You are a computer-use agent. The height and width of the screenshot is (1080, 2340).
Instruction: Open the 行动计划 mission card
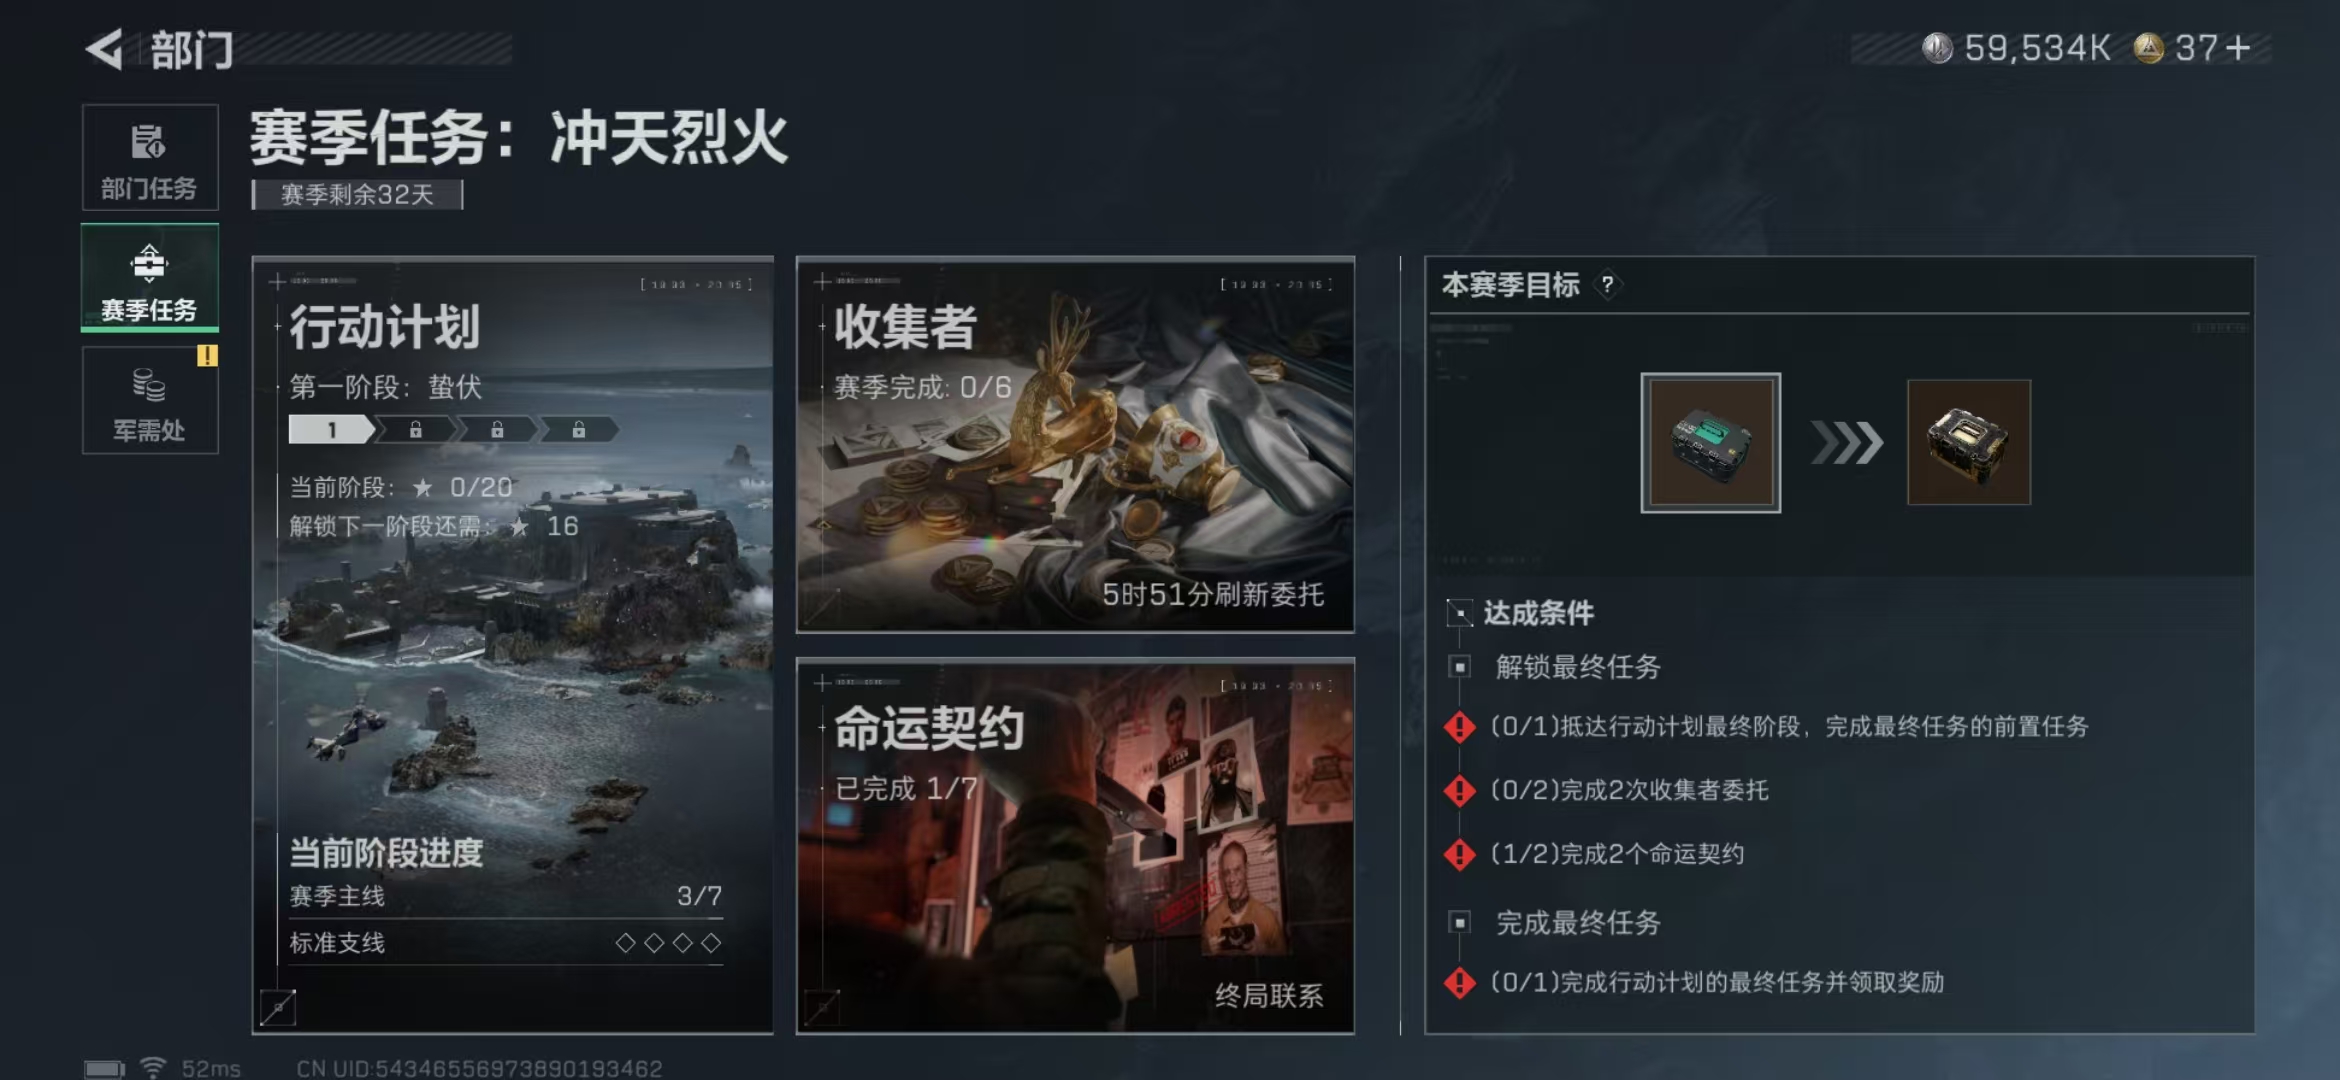click(513, 645)
